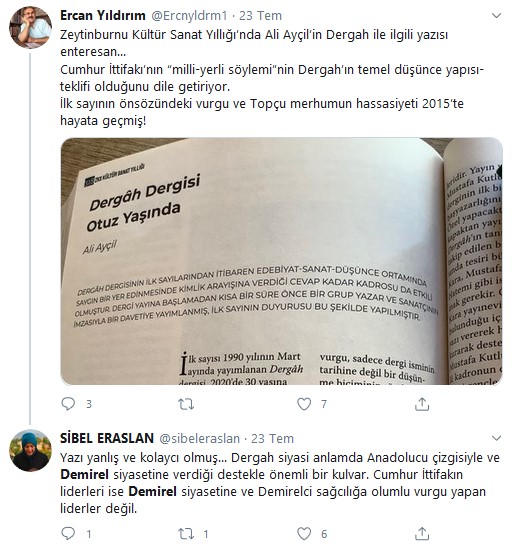Like Ercan Yıldırım's tweet
This screenshot has width=515, height=548.
click(x=304, y=404)
